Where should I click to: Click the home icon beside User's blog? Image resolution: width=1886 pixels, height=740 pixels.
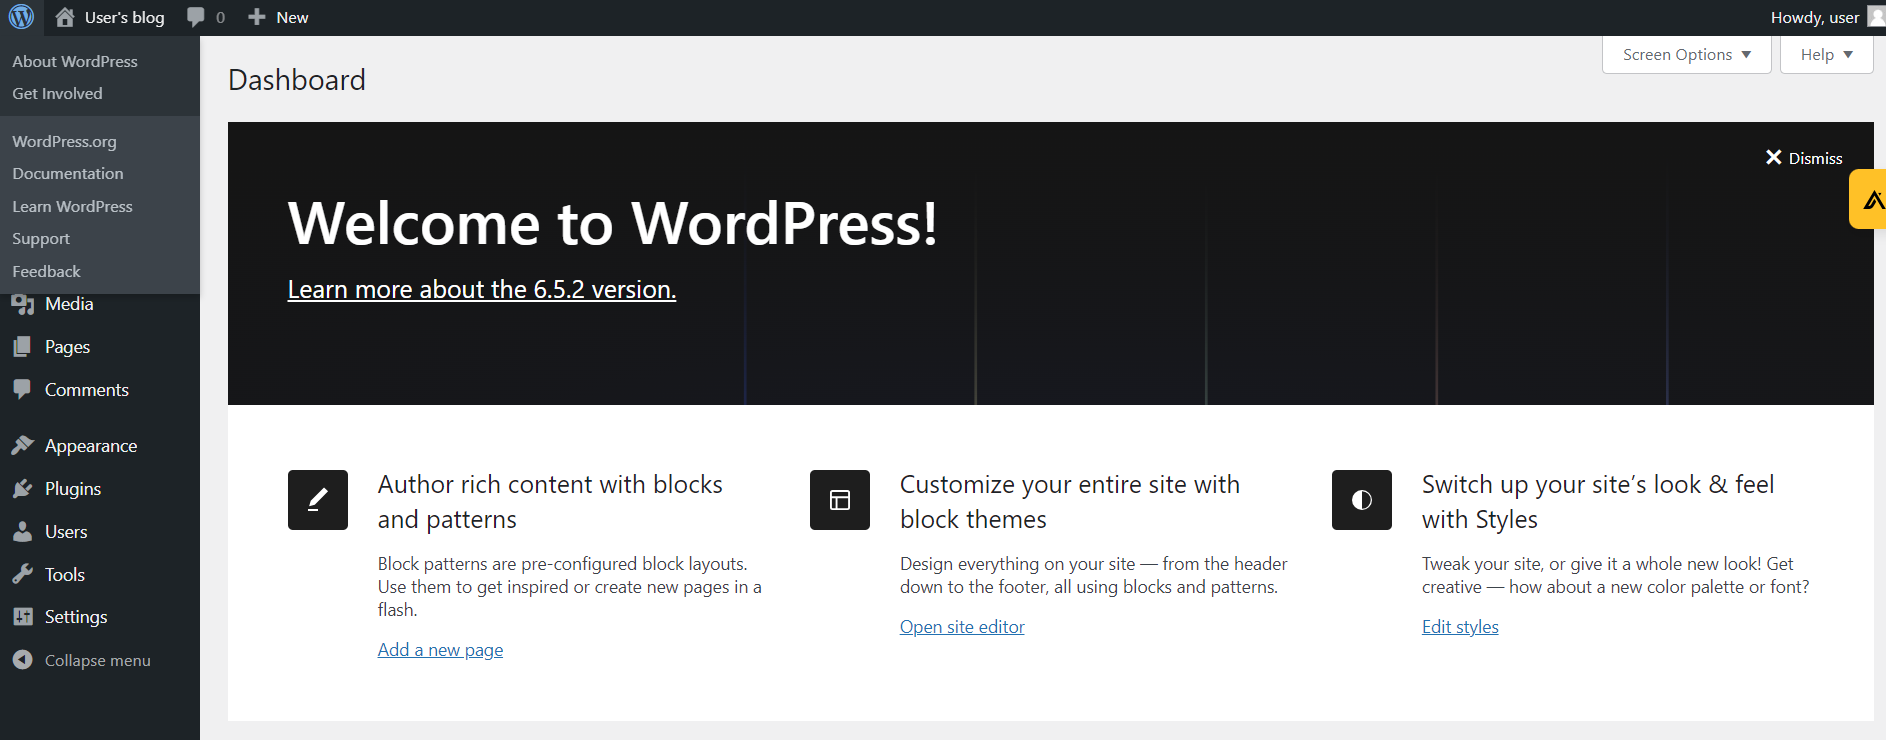pos(65,17)
